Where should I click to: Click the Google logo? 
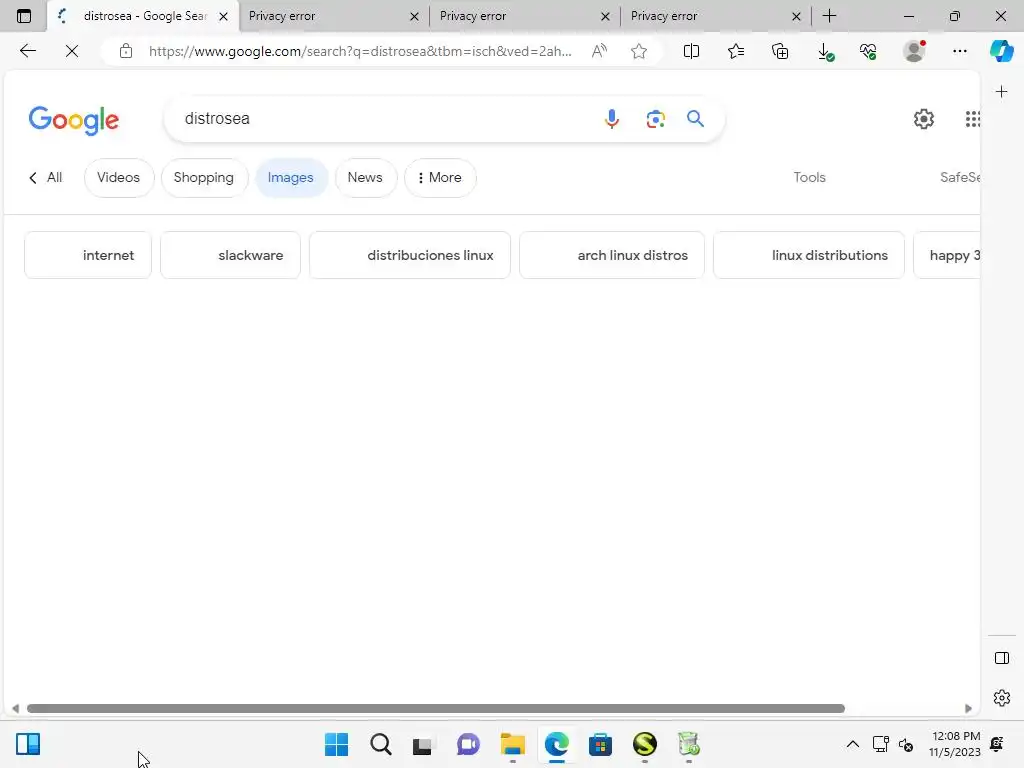(x=74, y=120)
